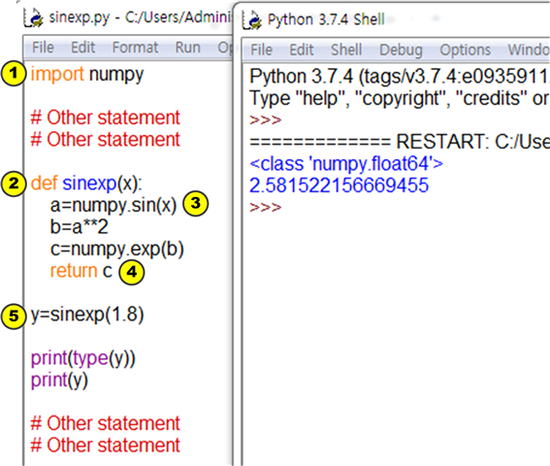Click the Python icon in Shell title bar

252,20
